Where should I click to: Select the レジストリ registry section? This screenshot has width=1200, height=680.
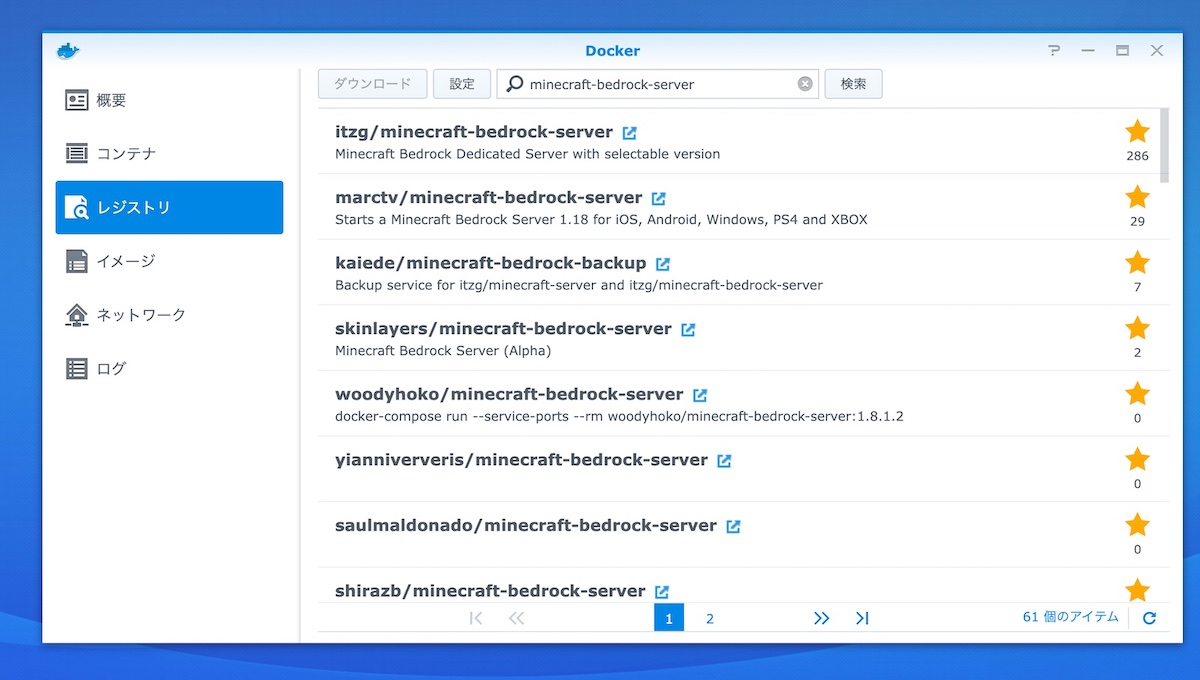pos(169,207)
